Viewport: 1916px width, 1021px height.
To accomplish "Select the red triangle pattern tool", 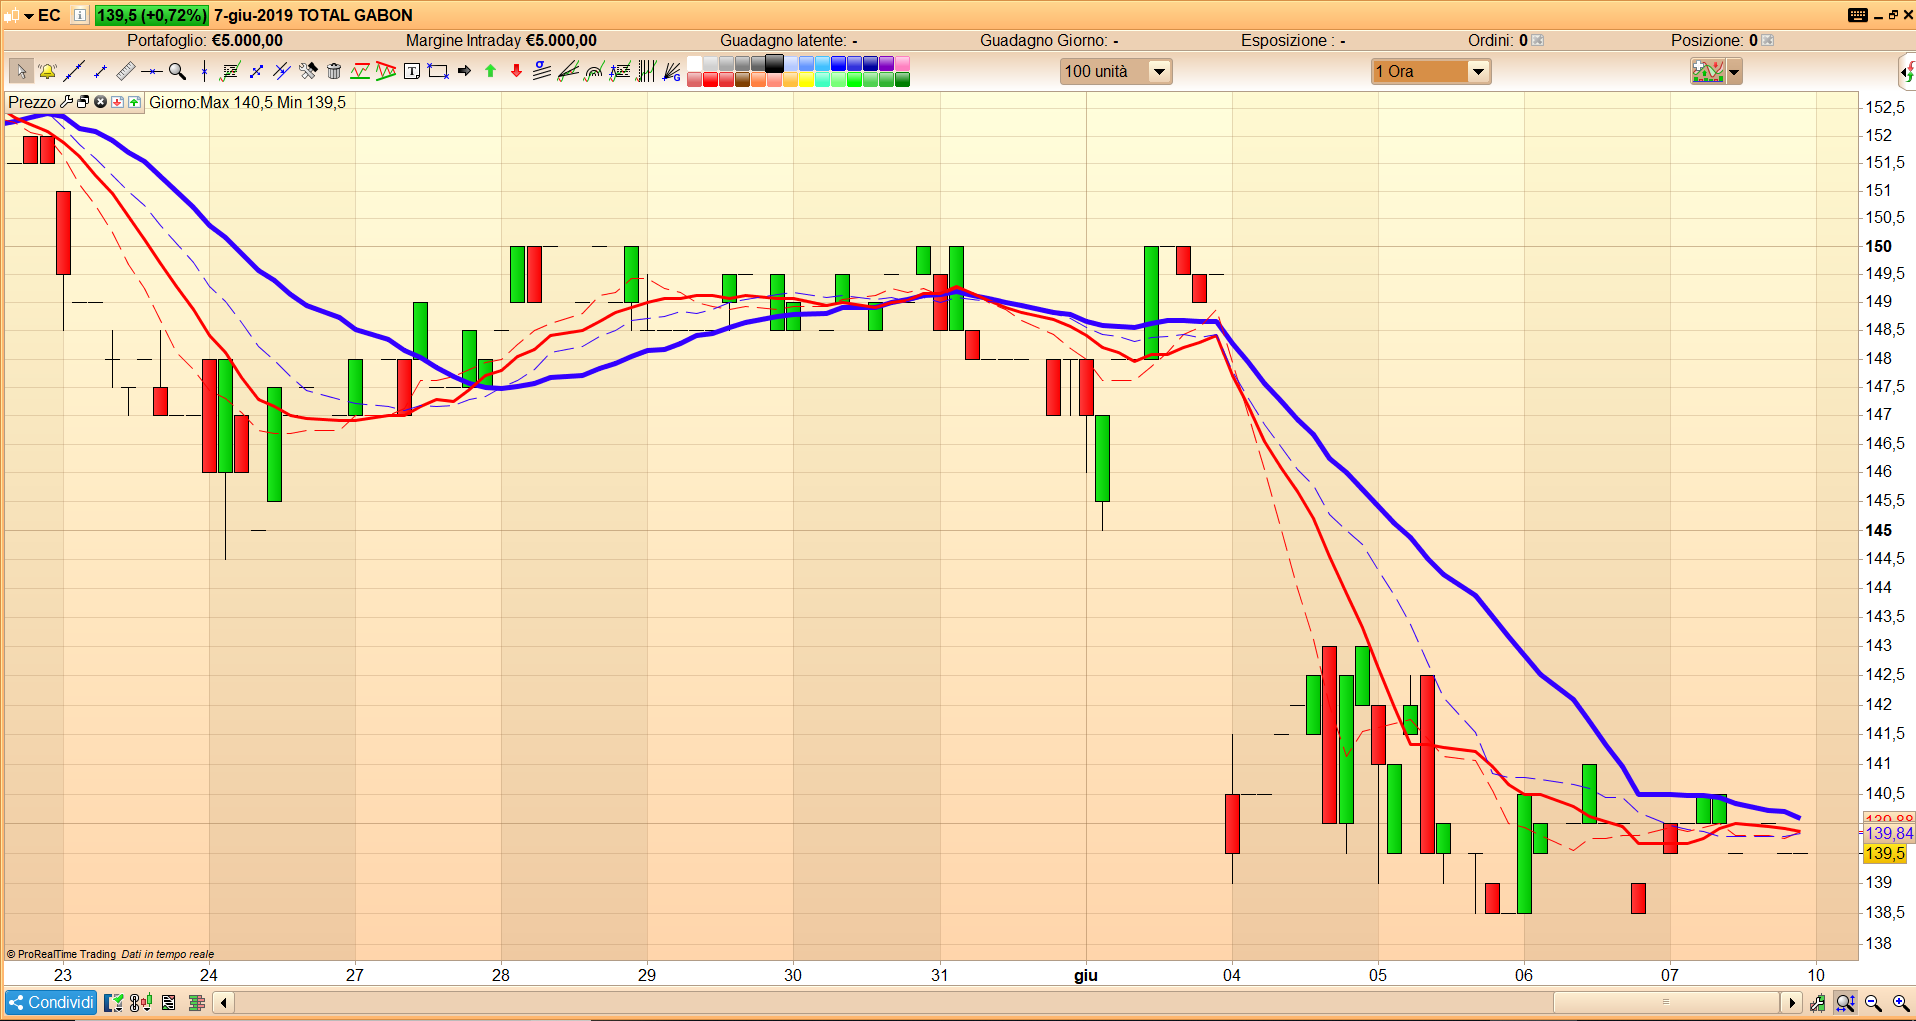I will click(x=386, y=71).
